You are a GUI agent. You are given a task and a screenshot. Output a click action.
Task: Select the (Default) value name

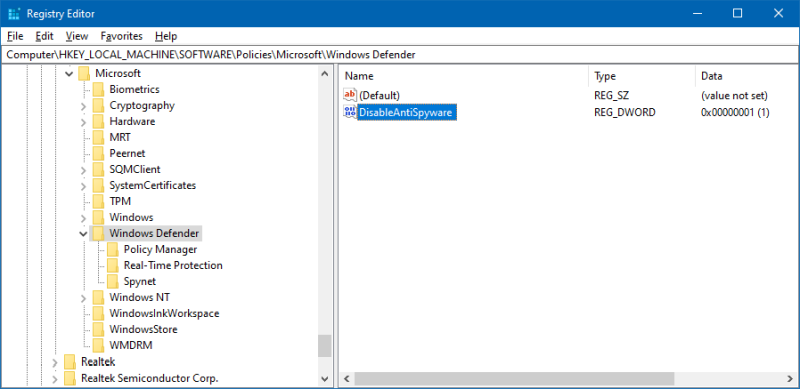point(379,95)
